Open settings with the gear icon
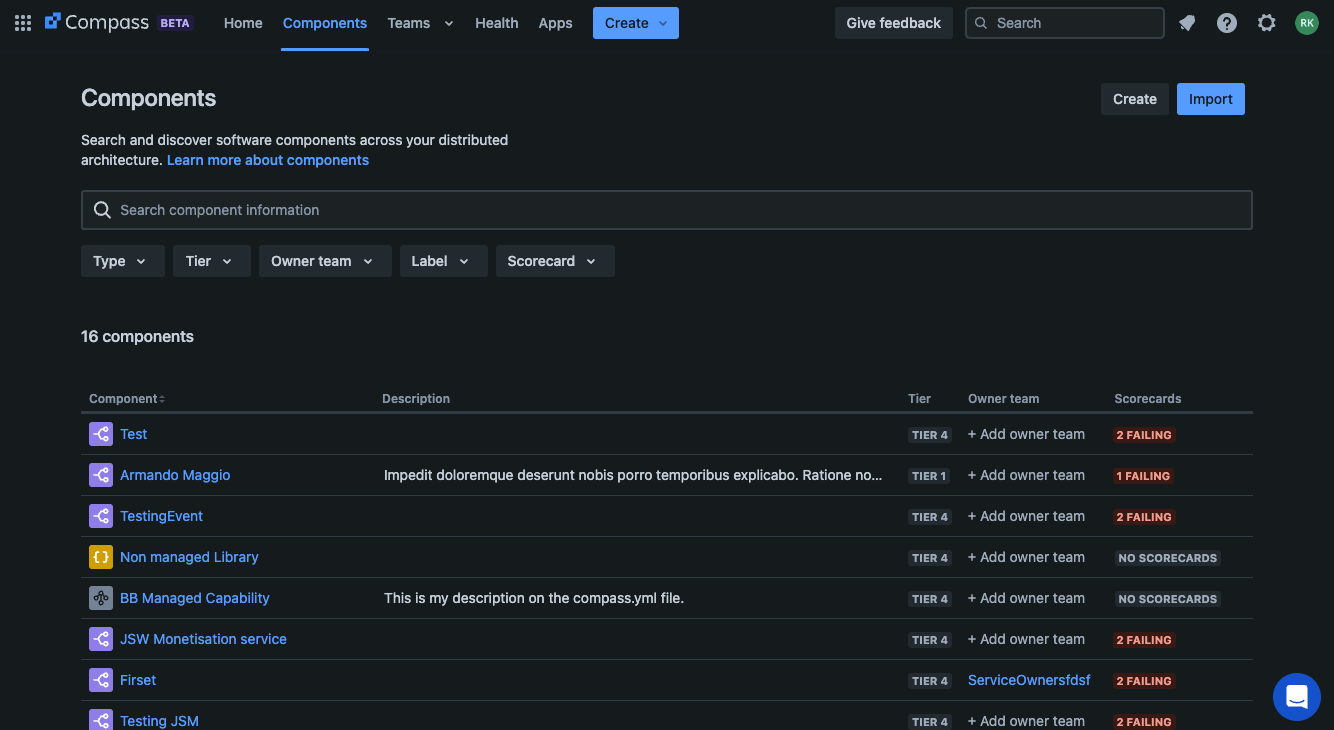The image size is (1334, 730). click(1267, 22)
